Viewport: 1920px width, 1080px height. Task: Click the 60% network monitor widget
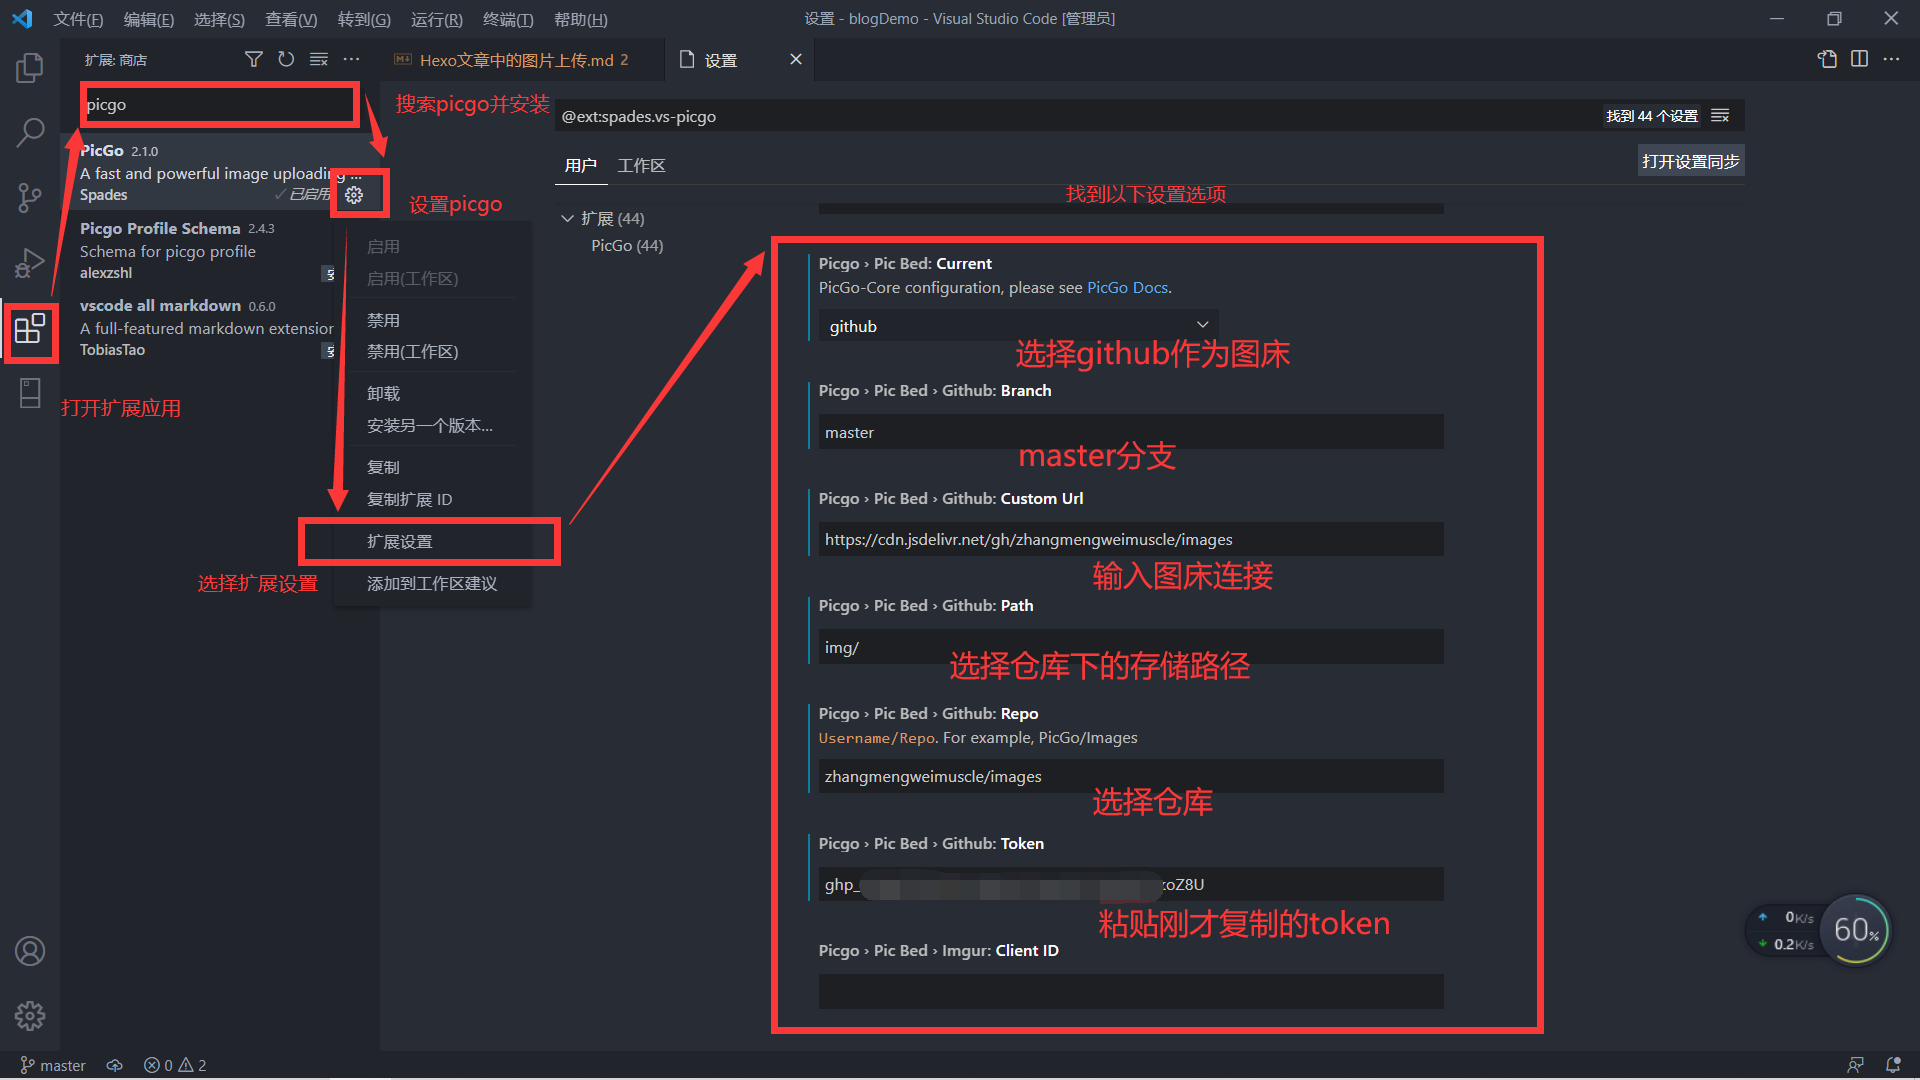click(x=1855, y=930)
